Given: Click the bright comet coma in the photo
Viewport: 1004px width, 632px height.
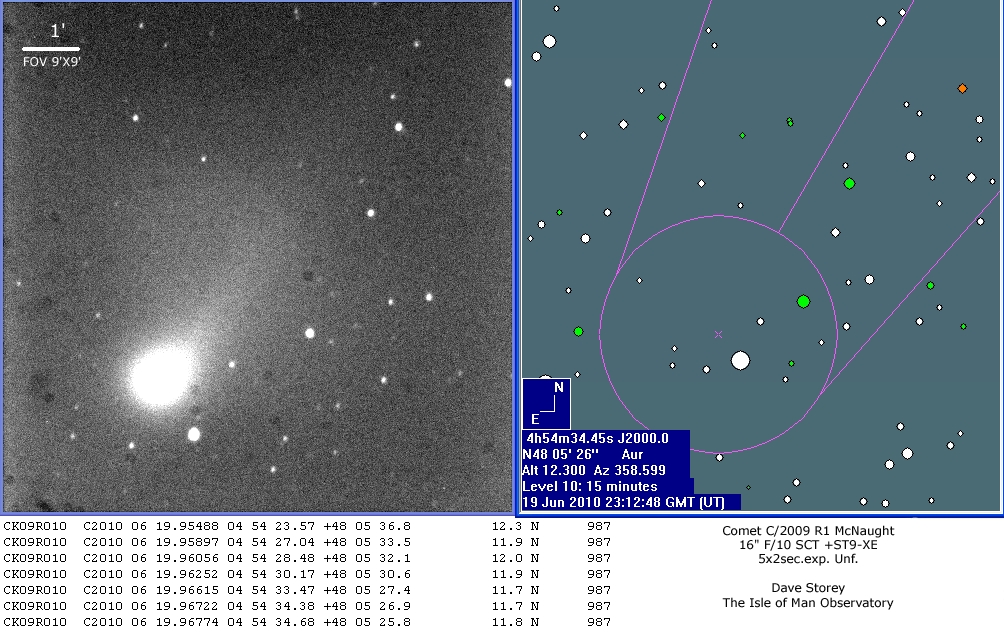Looking at the screenshot, I should pos(160,376).
